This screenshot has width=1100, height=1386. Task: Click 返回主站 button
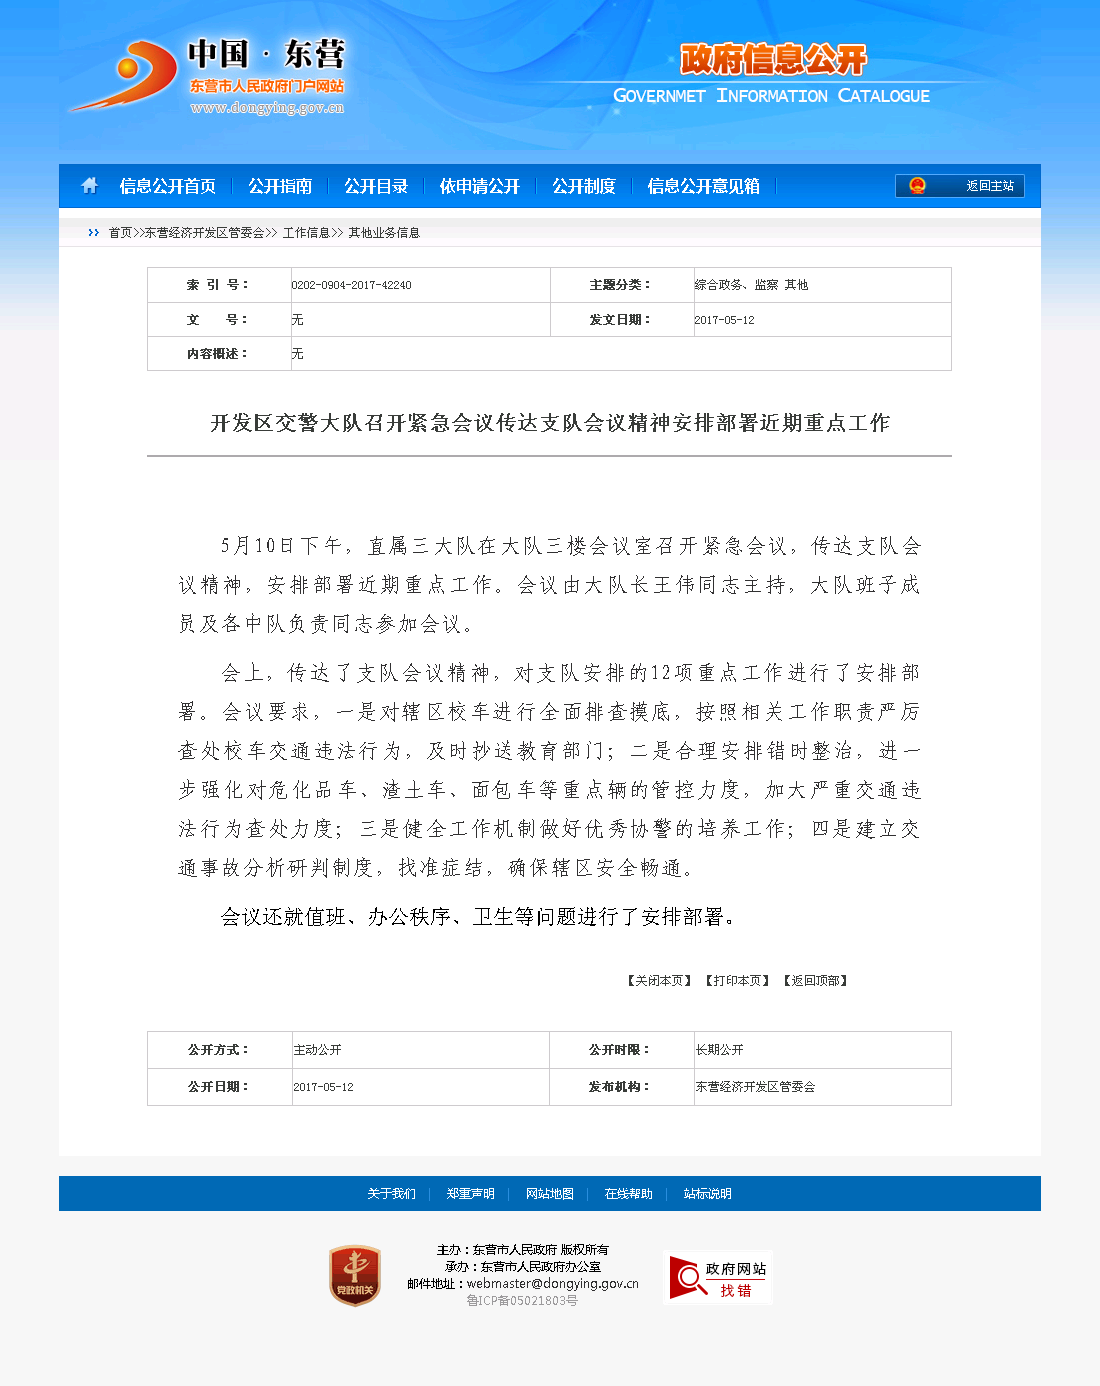(x=989, y=186)
